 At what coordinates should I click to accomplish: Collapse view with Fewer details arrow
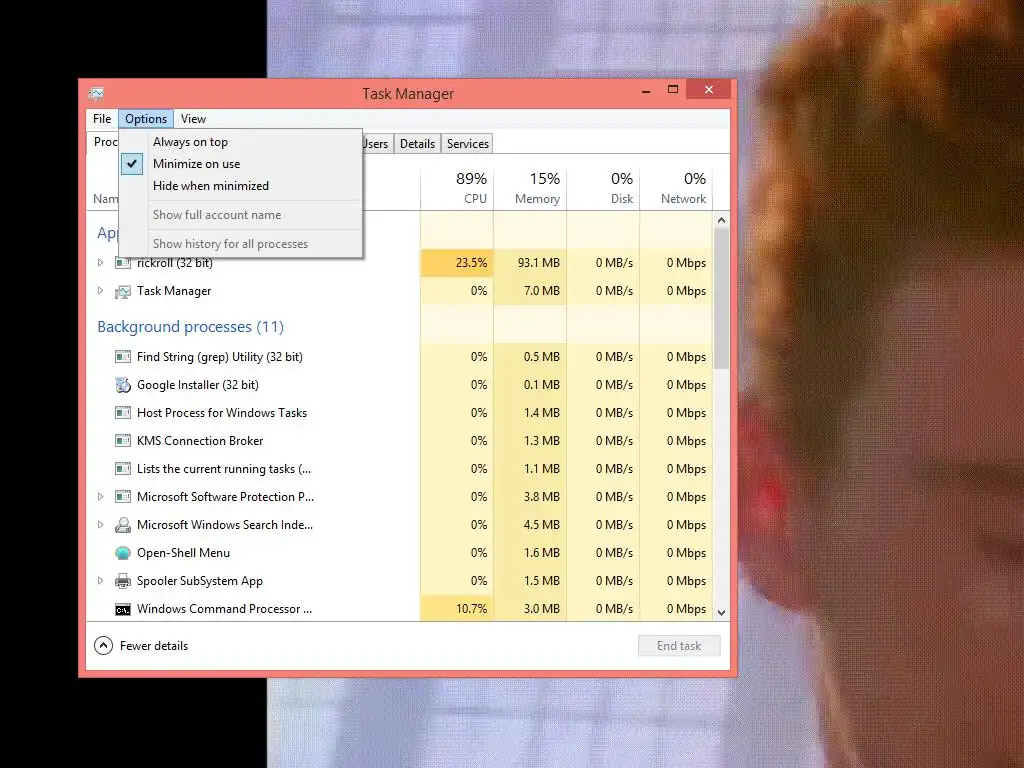[x=103, y=646]
